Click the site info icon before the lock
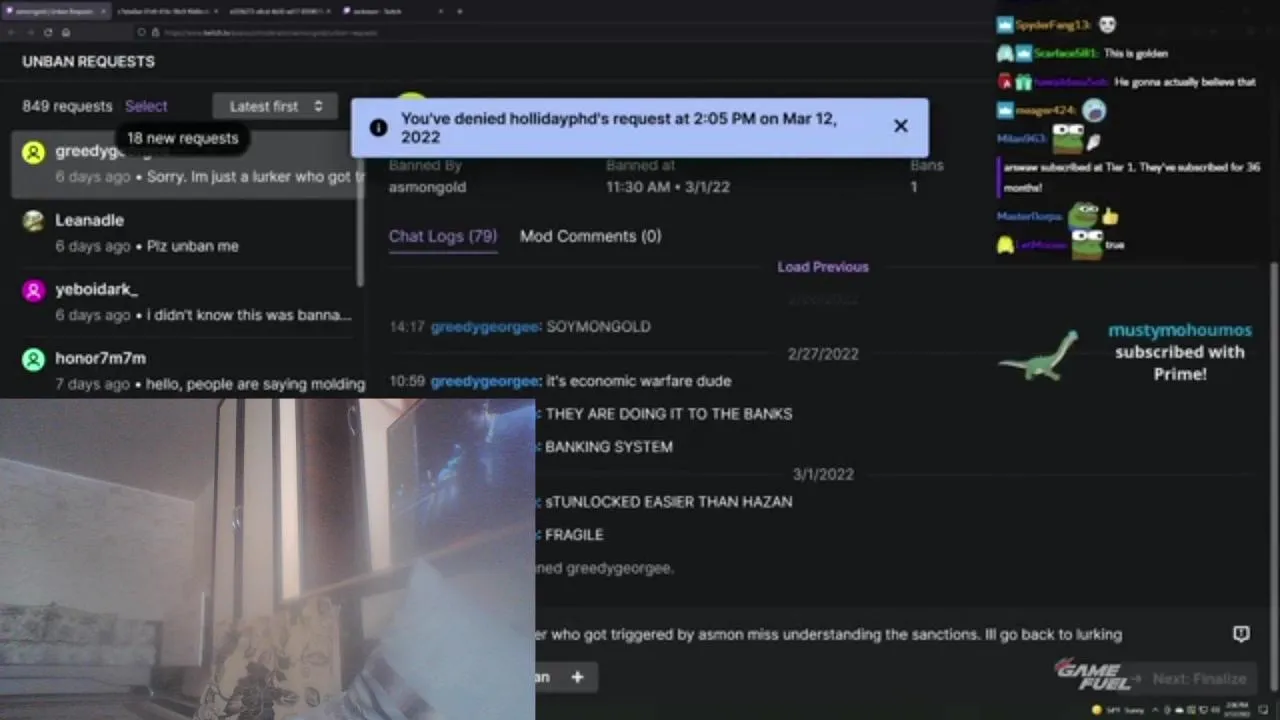 141,32
